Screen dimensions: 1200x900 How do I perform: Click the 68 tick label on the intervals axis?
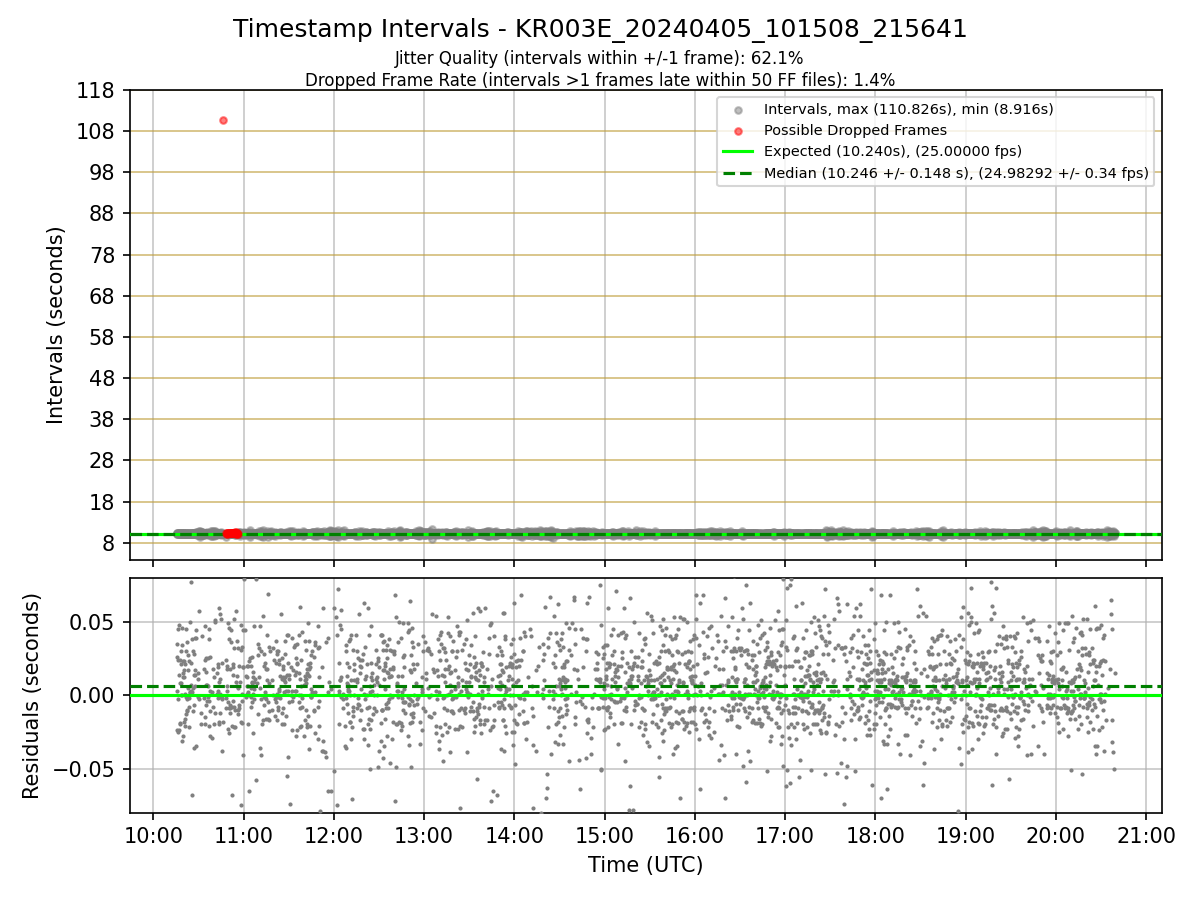point(104,296)
